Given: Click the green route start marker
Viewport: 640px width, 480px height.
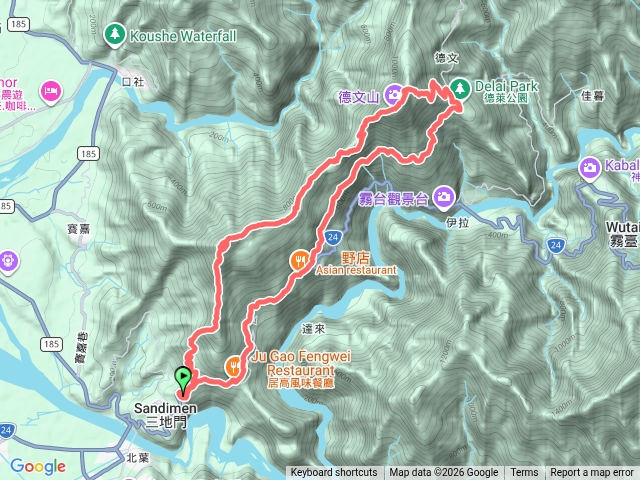Looking at the screenshot, I should pyautogui.click(x=182, y=380).
